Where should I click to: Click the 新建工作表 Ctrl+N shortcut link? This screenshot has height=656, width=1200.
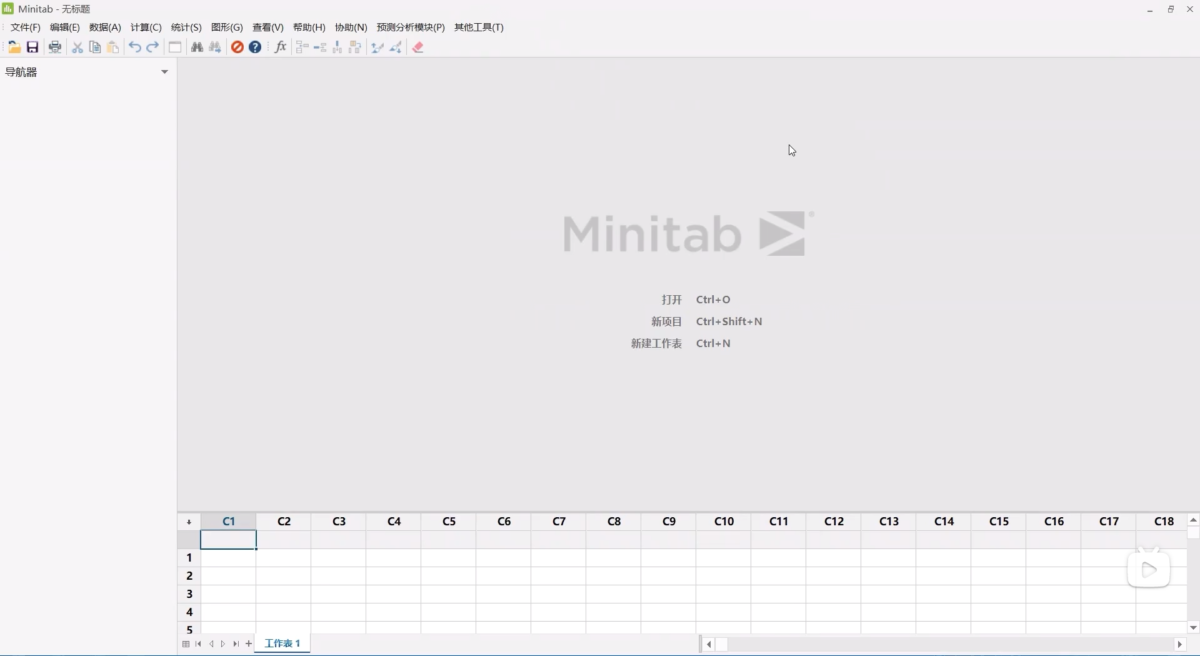click(681, 344)
